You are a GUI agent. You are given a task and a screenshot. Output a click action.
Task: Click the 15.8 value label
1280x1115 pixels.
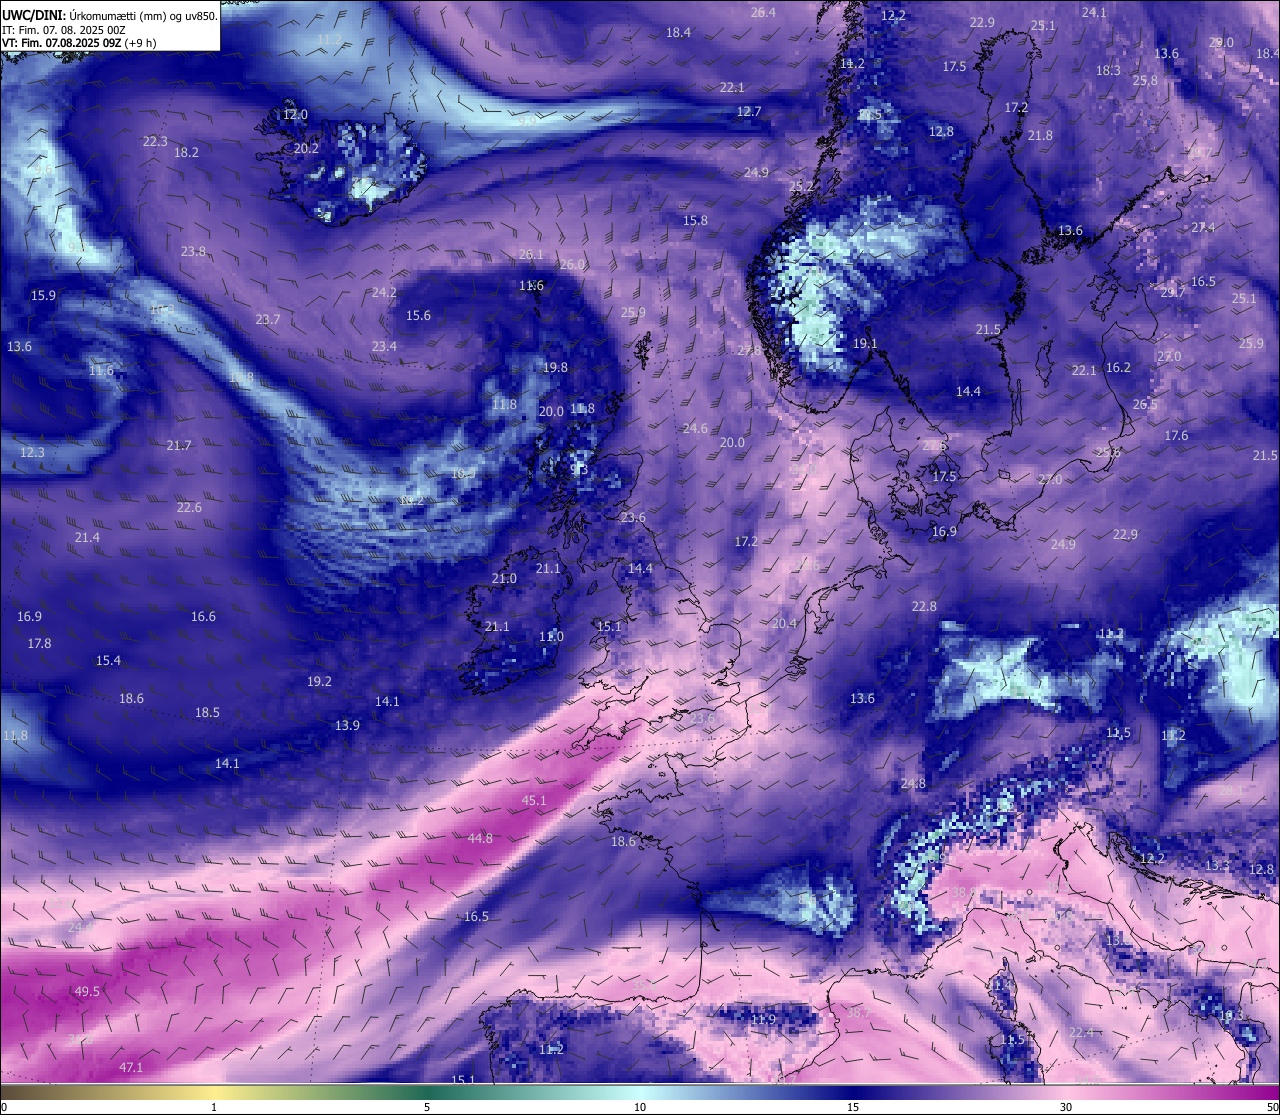coord(695,220)
